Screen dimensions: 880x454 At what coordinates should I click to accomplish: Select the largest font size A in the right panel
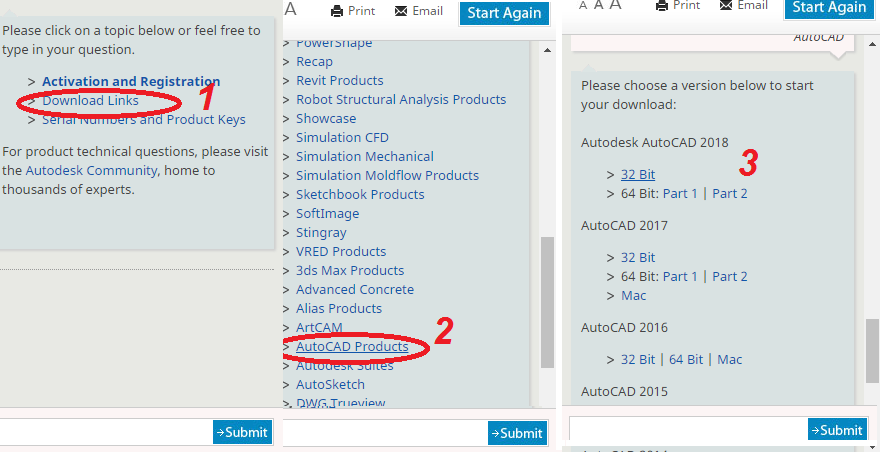[616, 4]
